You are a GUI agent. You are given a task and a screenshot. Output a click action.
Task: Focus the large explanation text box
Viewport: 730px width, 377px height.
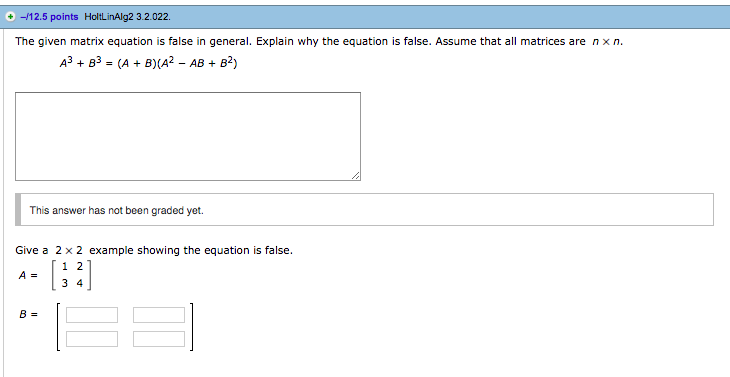(188, 136)
